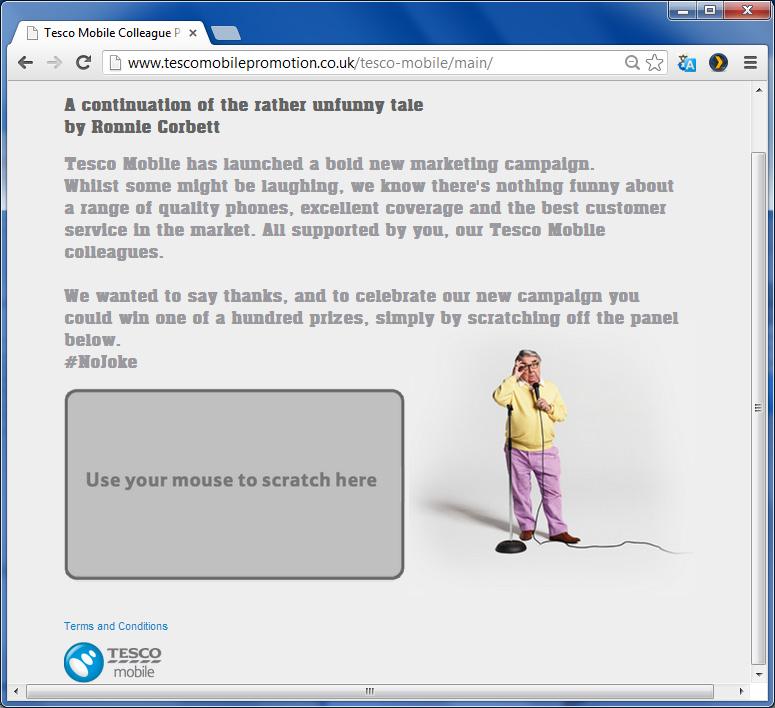The image size is (775, 708).
Task: Click the horizontal scrollbar thumb
Action: click(370, 691)
